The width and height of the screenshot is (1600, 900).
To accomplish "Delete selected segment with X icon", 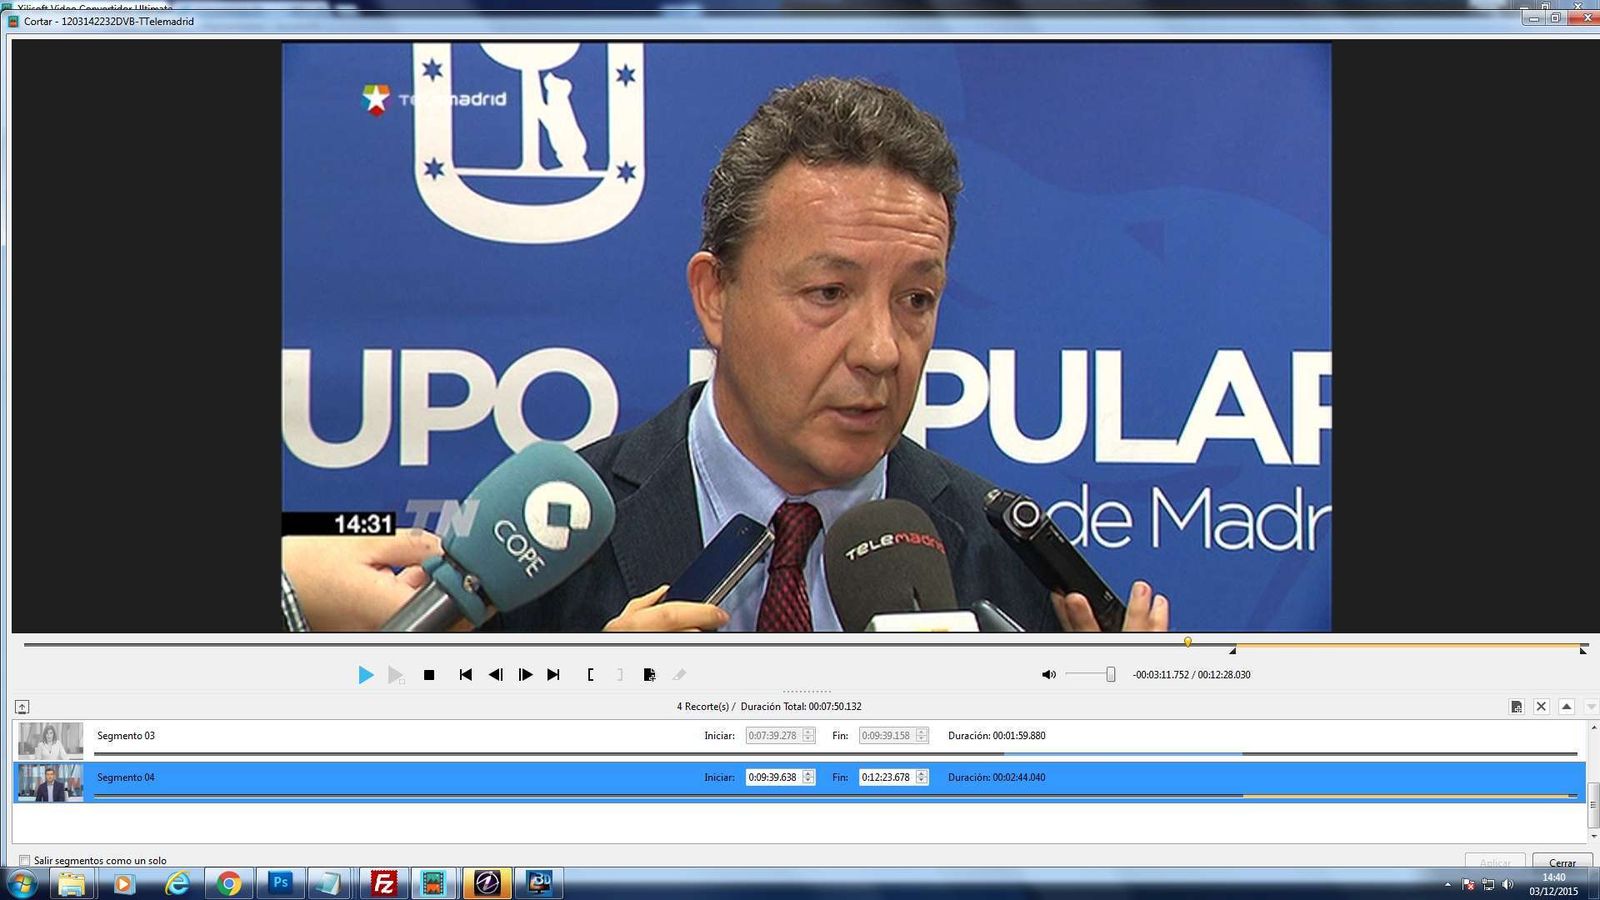I will coord(1541,707).
